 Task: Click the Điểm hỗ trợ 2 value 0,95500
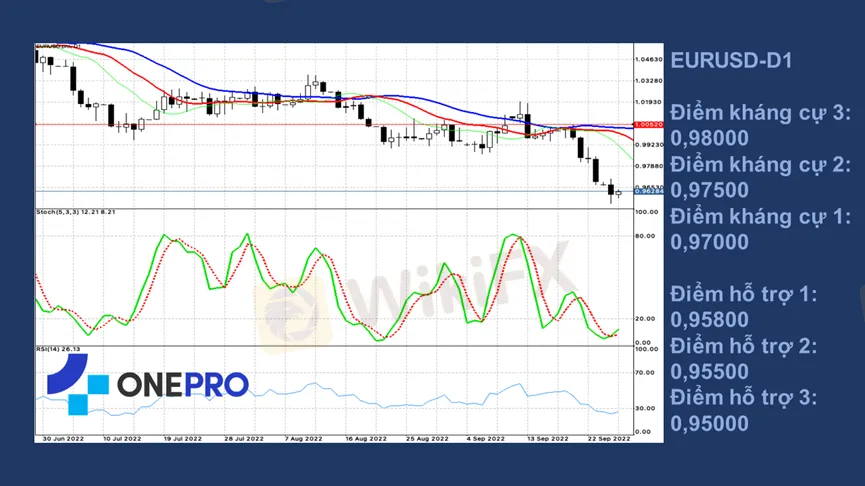click(x=709, y=372)
